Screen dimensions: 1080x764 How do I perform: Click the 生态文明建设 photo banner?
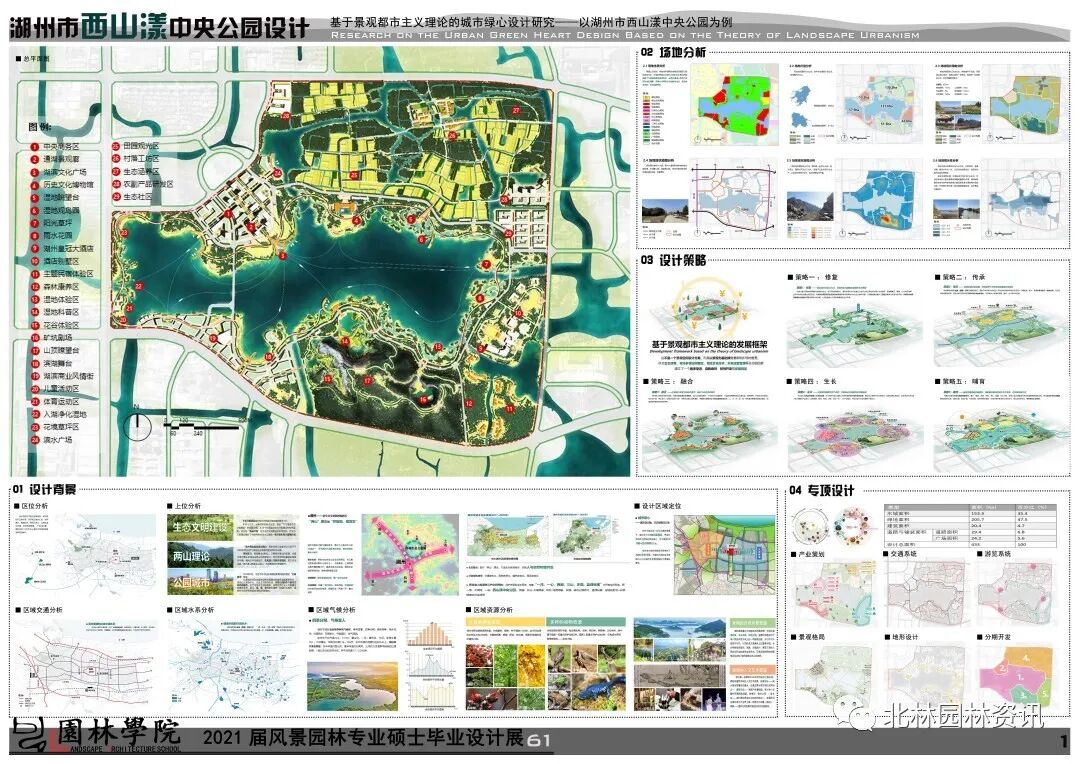pyautogui.click(x=200, y=528)
